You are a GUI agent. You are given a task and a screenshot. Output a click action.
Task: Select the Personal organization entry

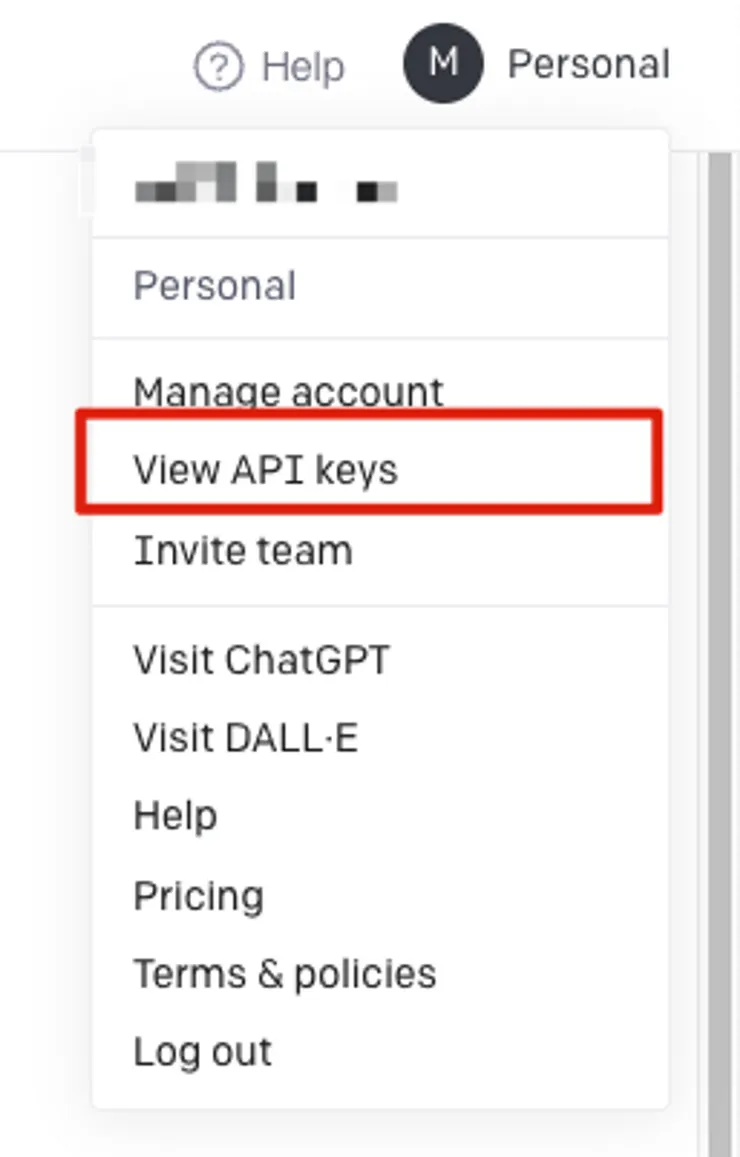click(215, 287)
